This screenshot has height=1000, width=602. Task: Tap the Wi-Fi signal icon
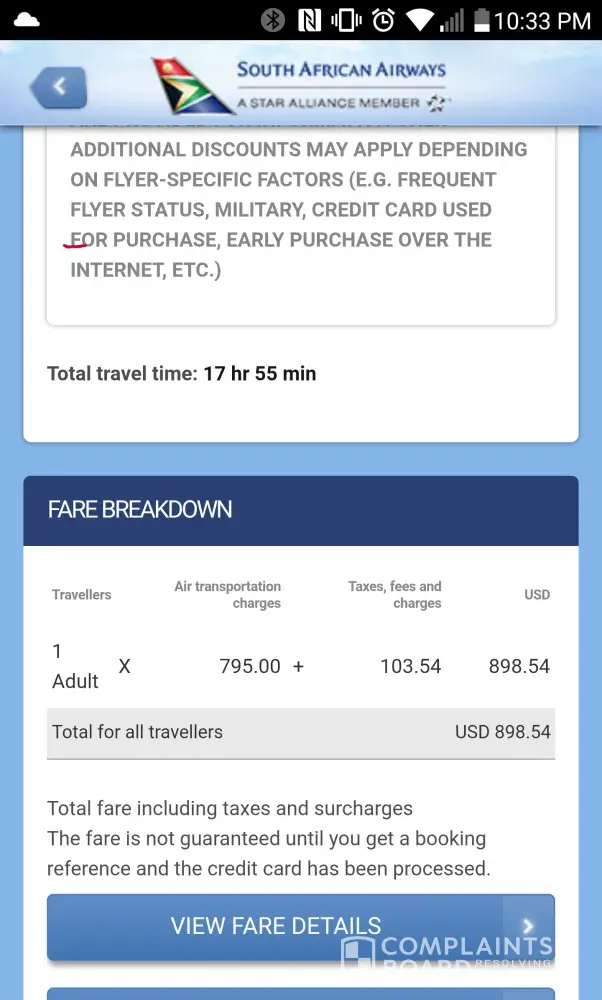point(420,20)
